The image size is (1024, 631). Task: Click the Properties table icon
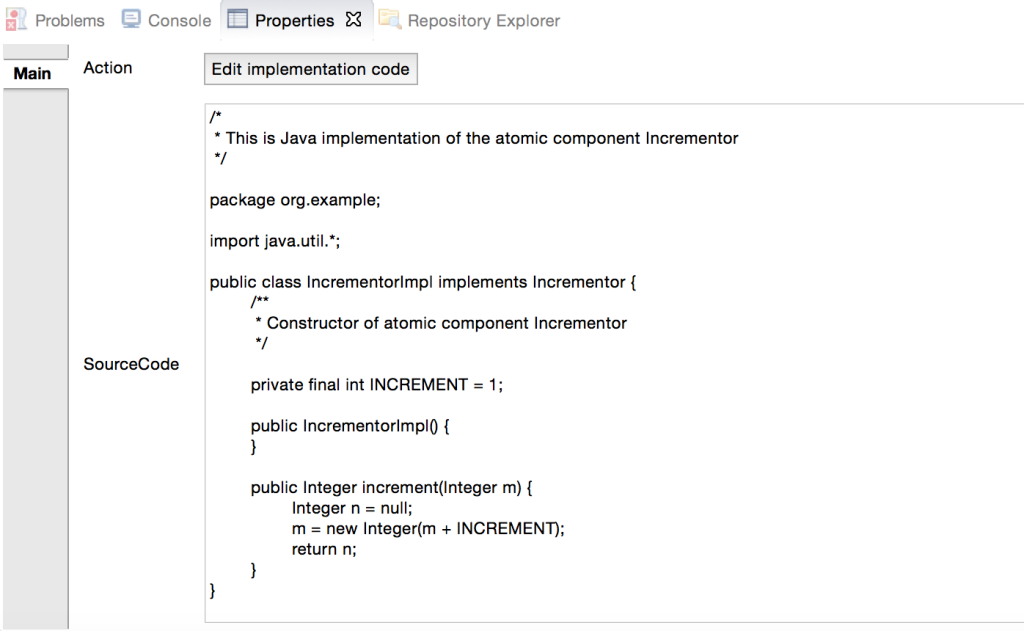click(x=237, y=19)
